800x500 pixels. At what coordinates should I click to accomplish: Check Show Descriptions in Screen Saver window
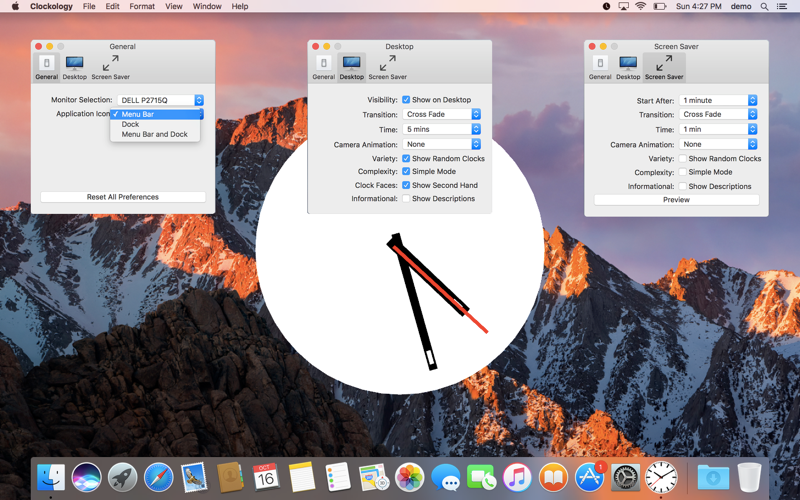coord(683,186)
